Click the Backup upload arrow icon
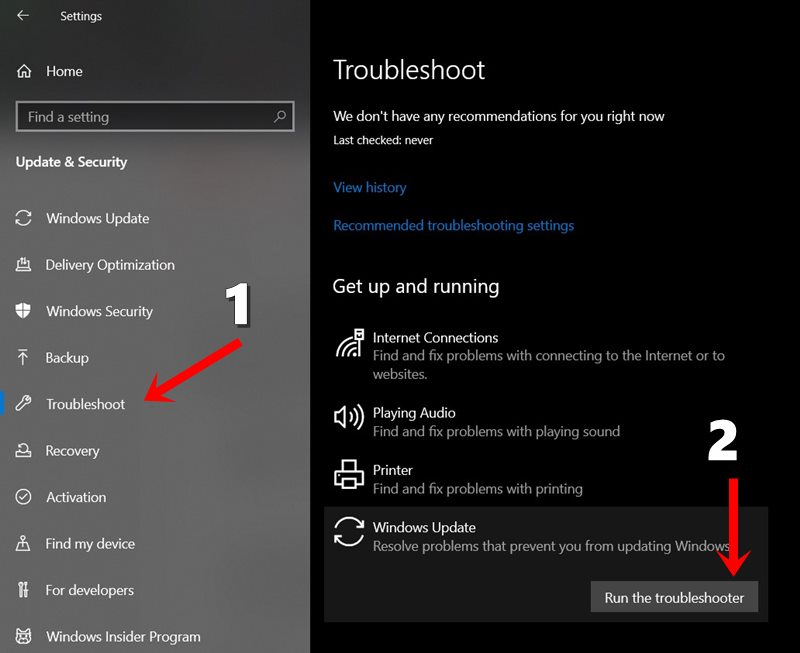Viewport: 800px width, 653px height. coord(23,358)
